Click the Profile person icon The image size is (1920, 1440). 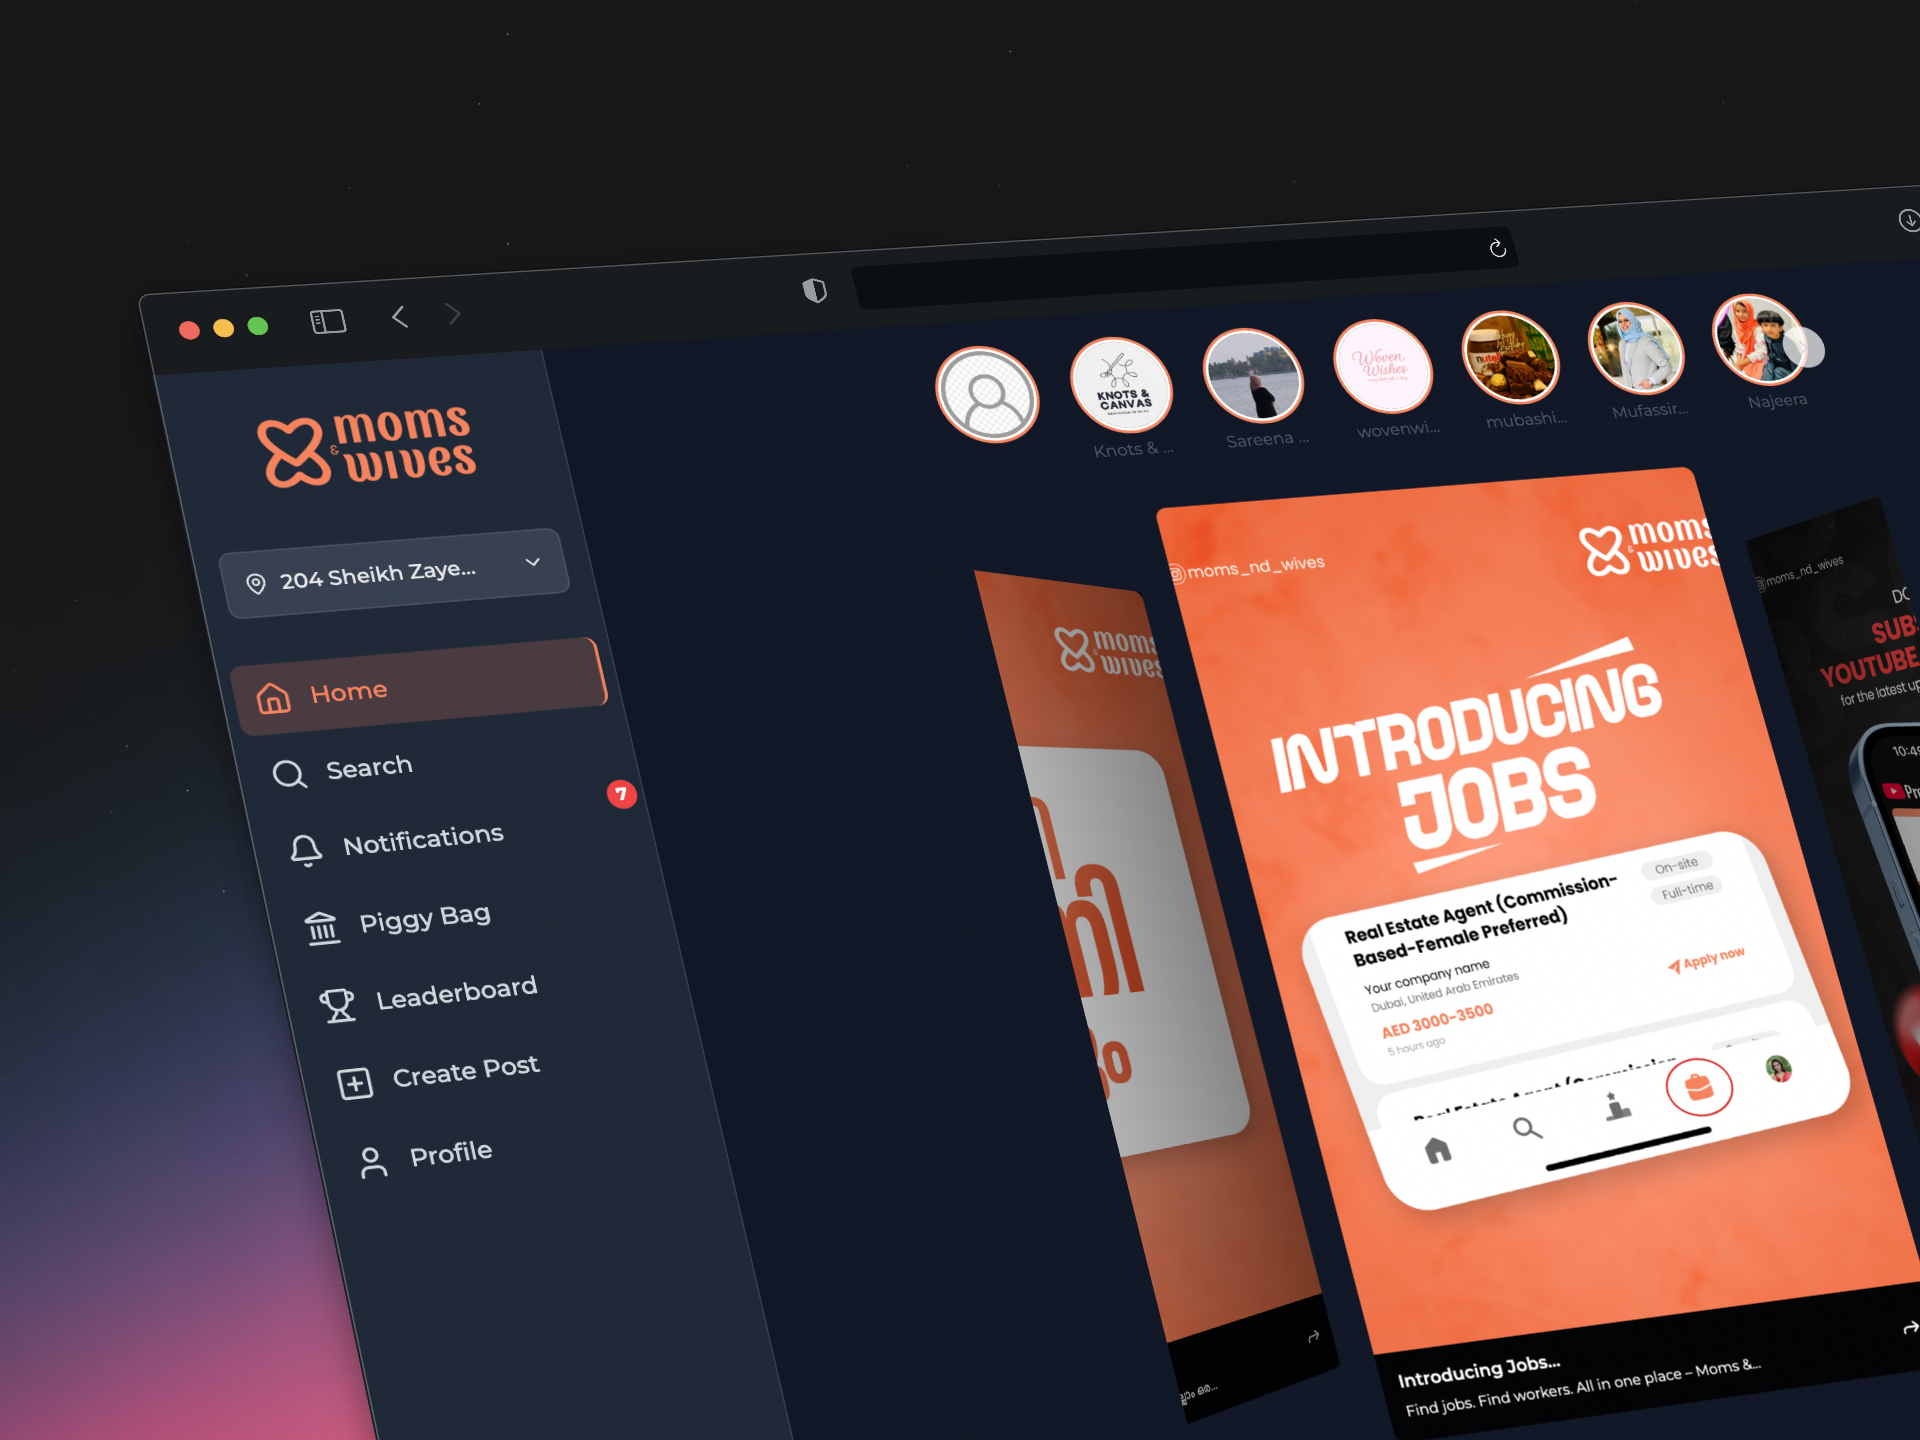point(373,1162)
